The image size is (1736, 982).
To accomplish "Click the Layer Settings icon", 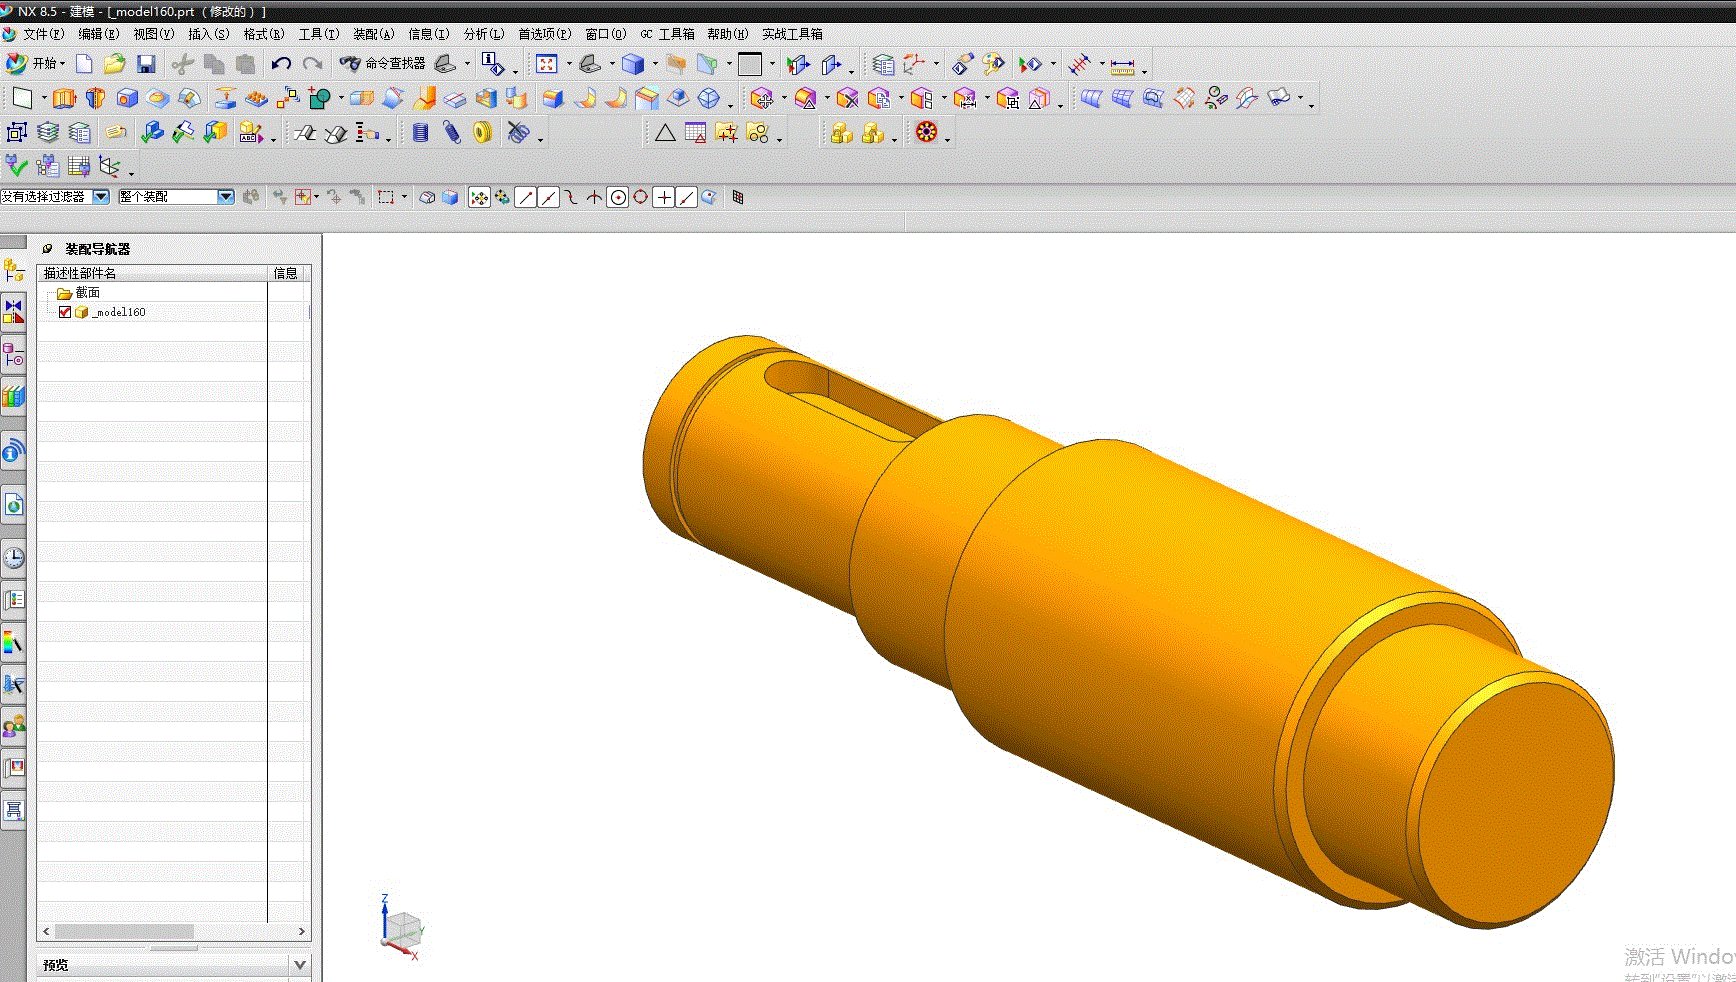I will point(883,65).
